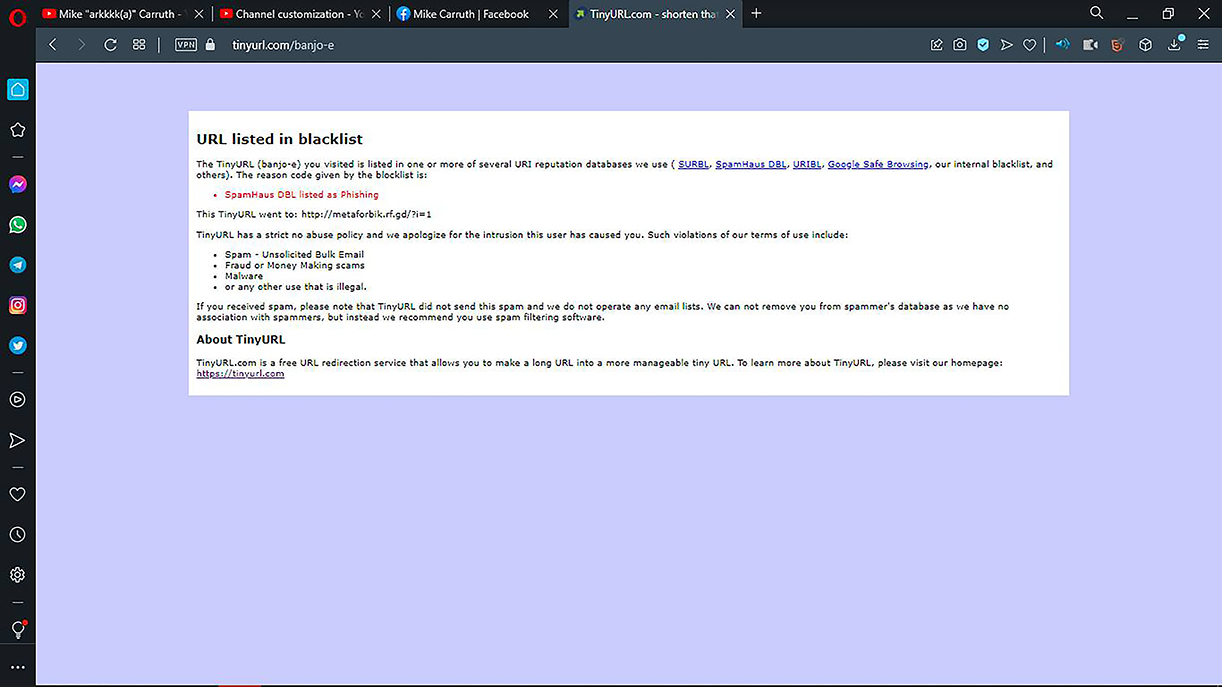
Task: Launch Telegram sidebar panel
Action: click(x=17, y=265)
